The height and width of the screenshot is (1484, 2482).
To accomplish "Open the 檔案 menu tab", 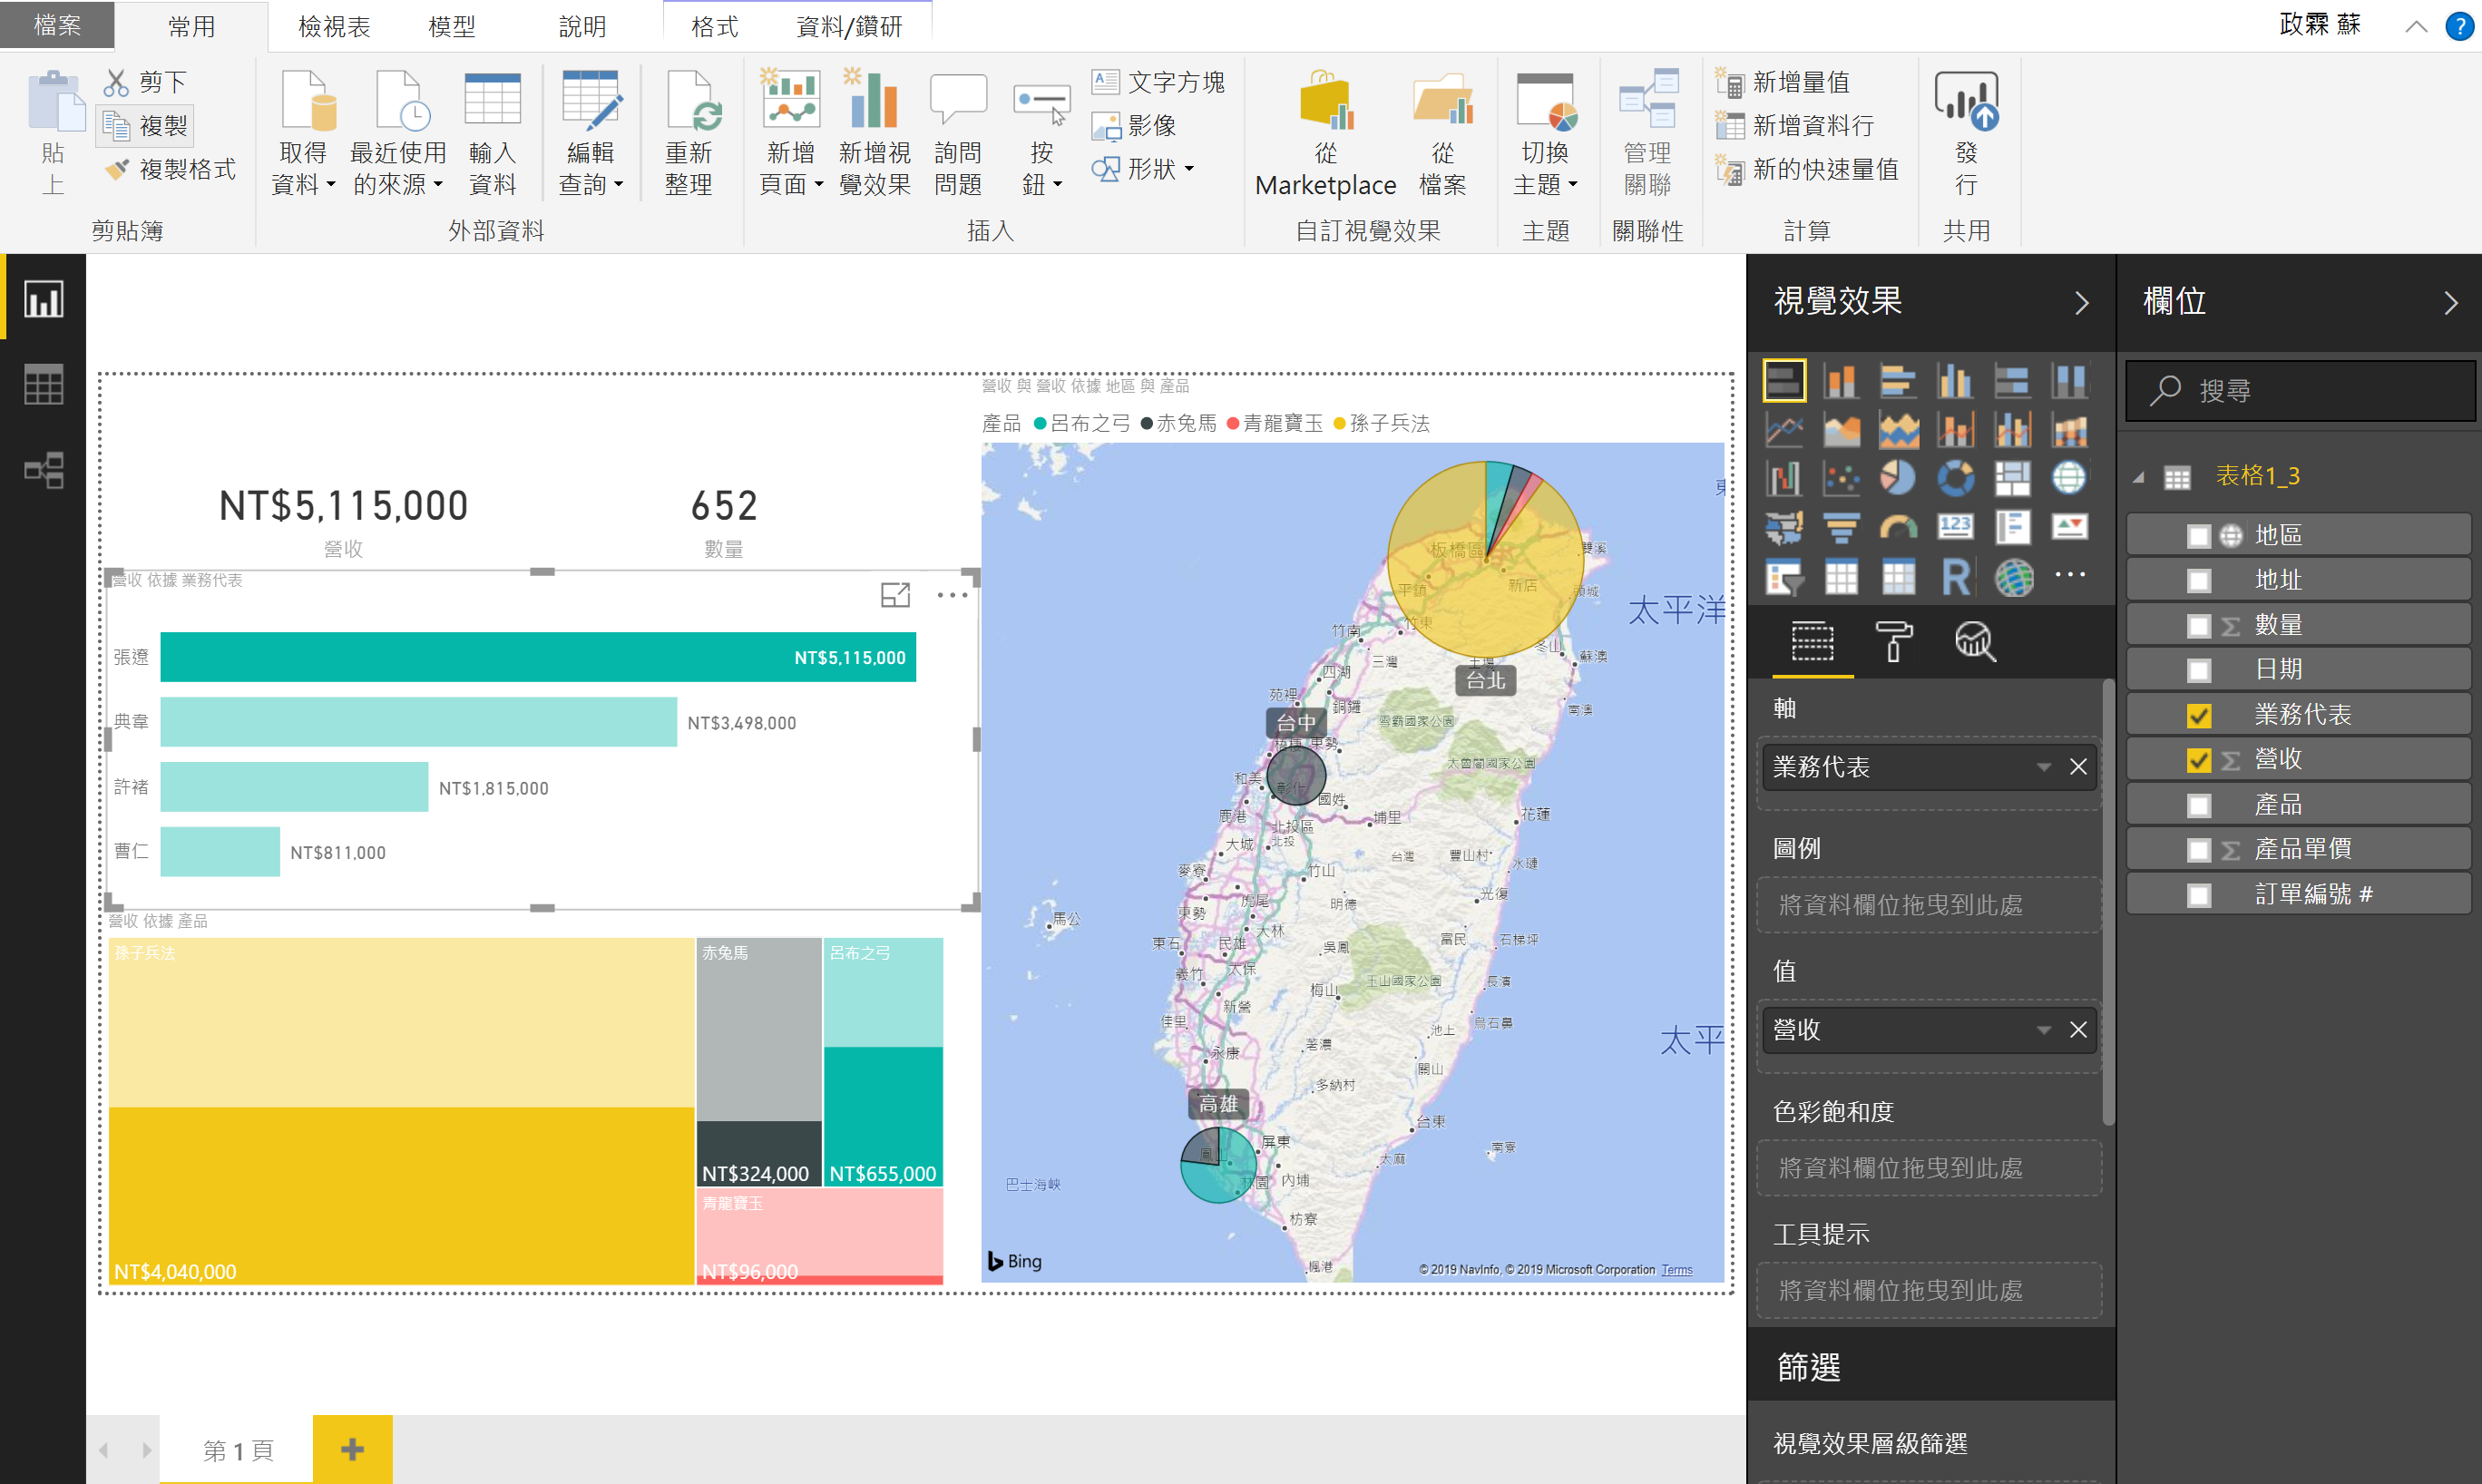I will click(x=57, y=25).
